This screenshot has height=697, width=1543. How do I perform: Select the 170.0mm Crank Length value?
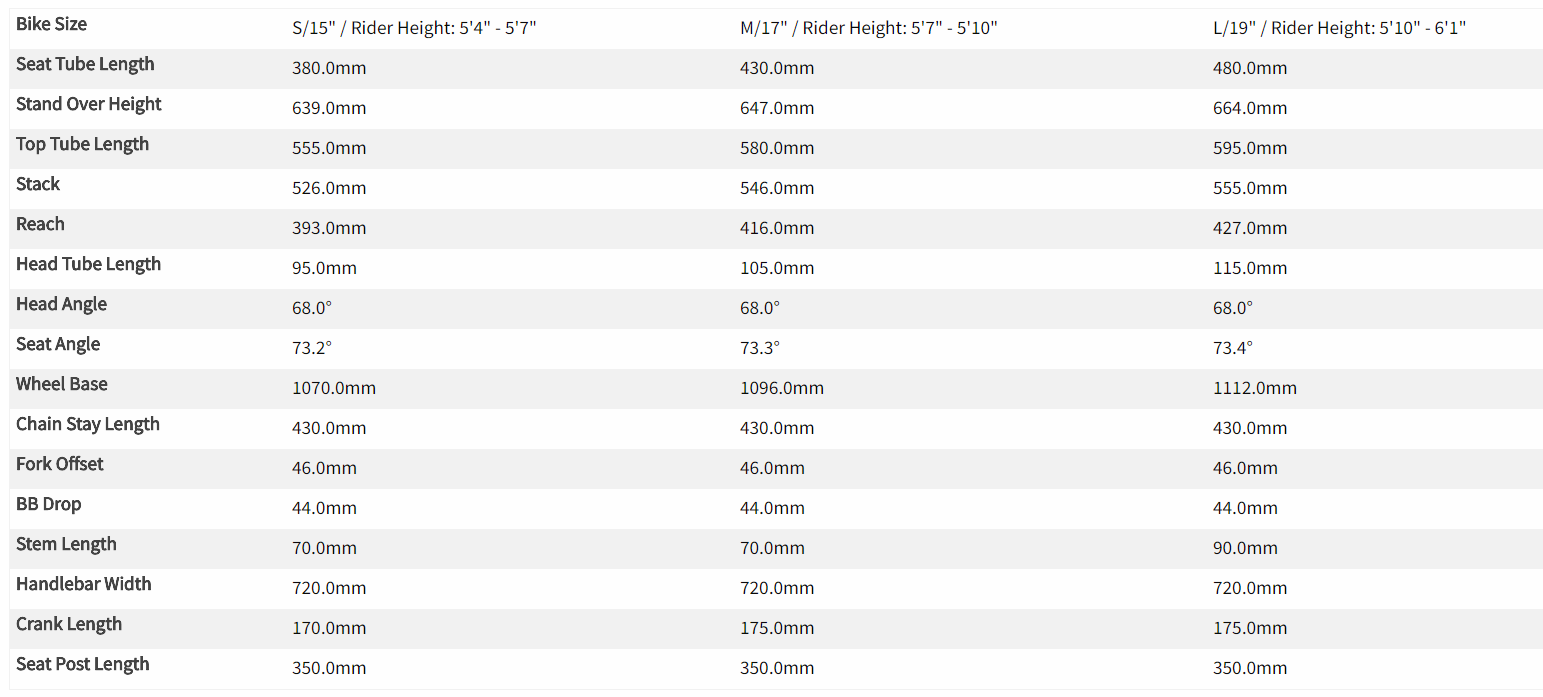(329, 628)
